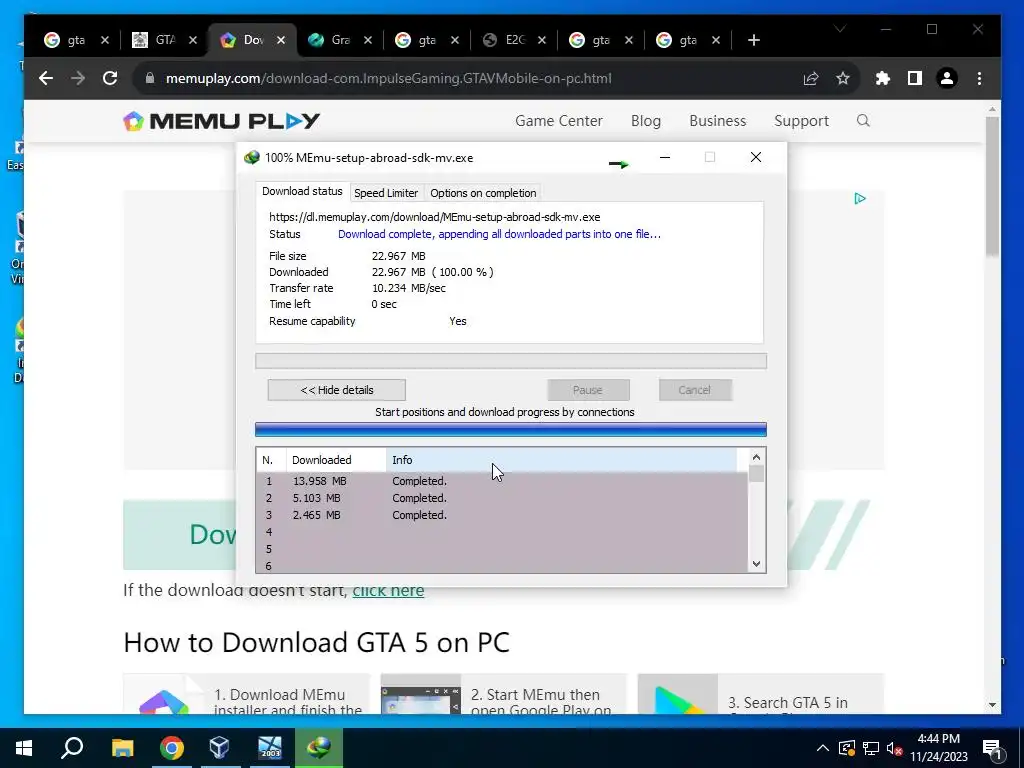
Task: Click the Hide details button
Action: pos(336,390)
